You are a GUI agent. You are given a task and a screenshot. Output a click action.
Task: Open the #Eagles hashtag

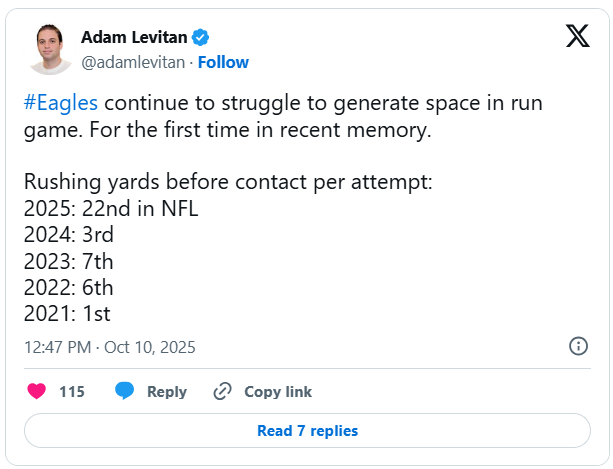coord(60,105)
